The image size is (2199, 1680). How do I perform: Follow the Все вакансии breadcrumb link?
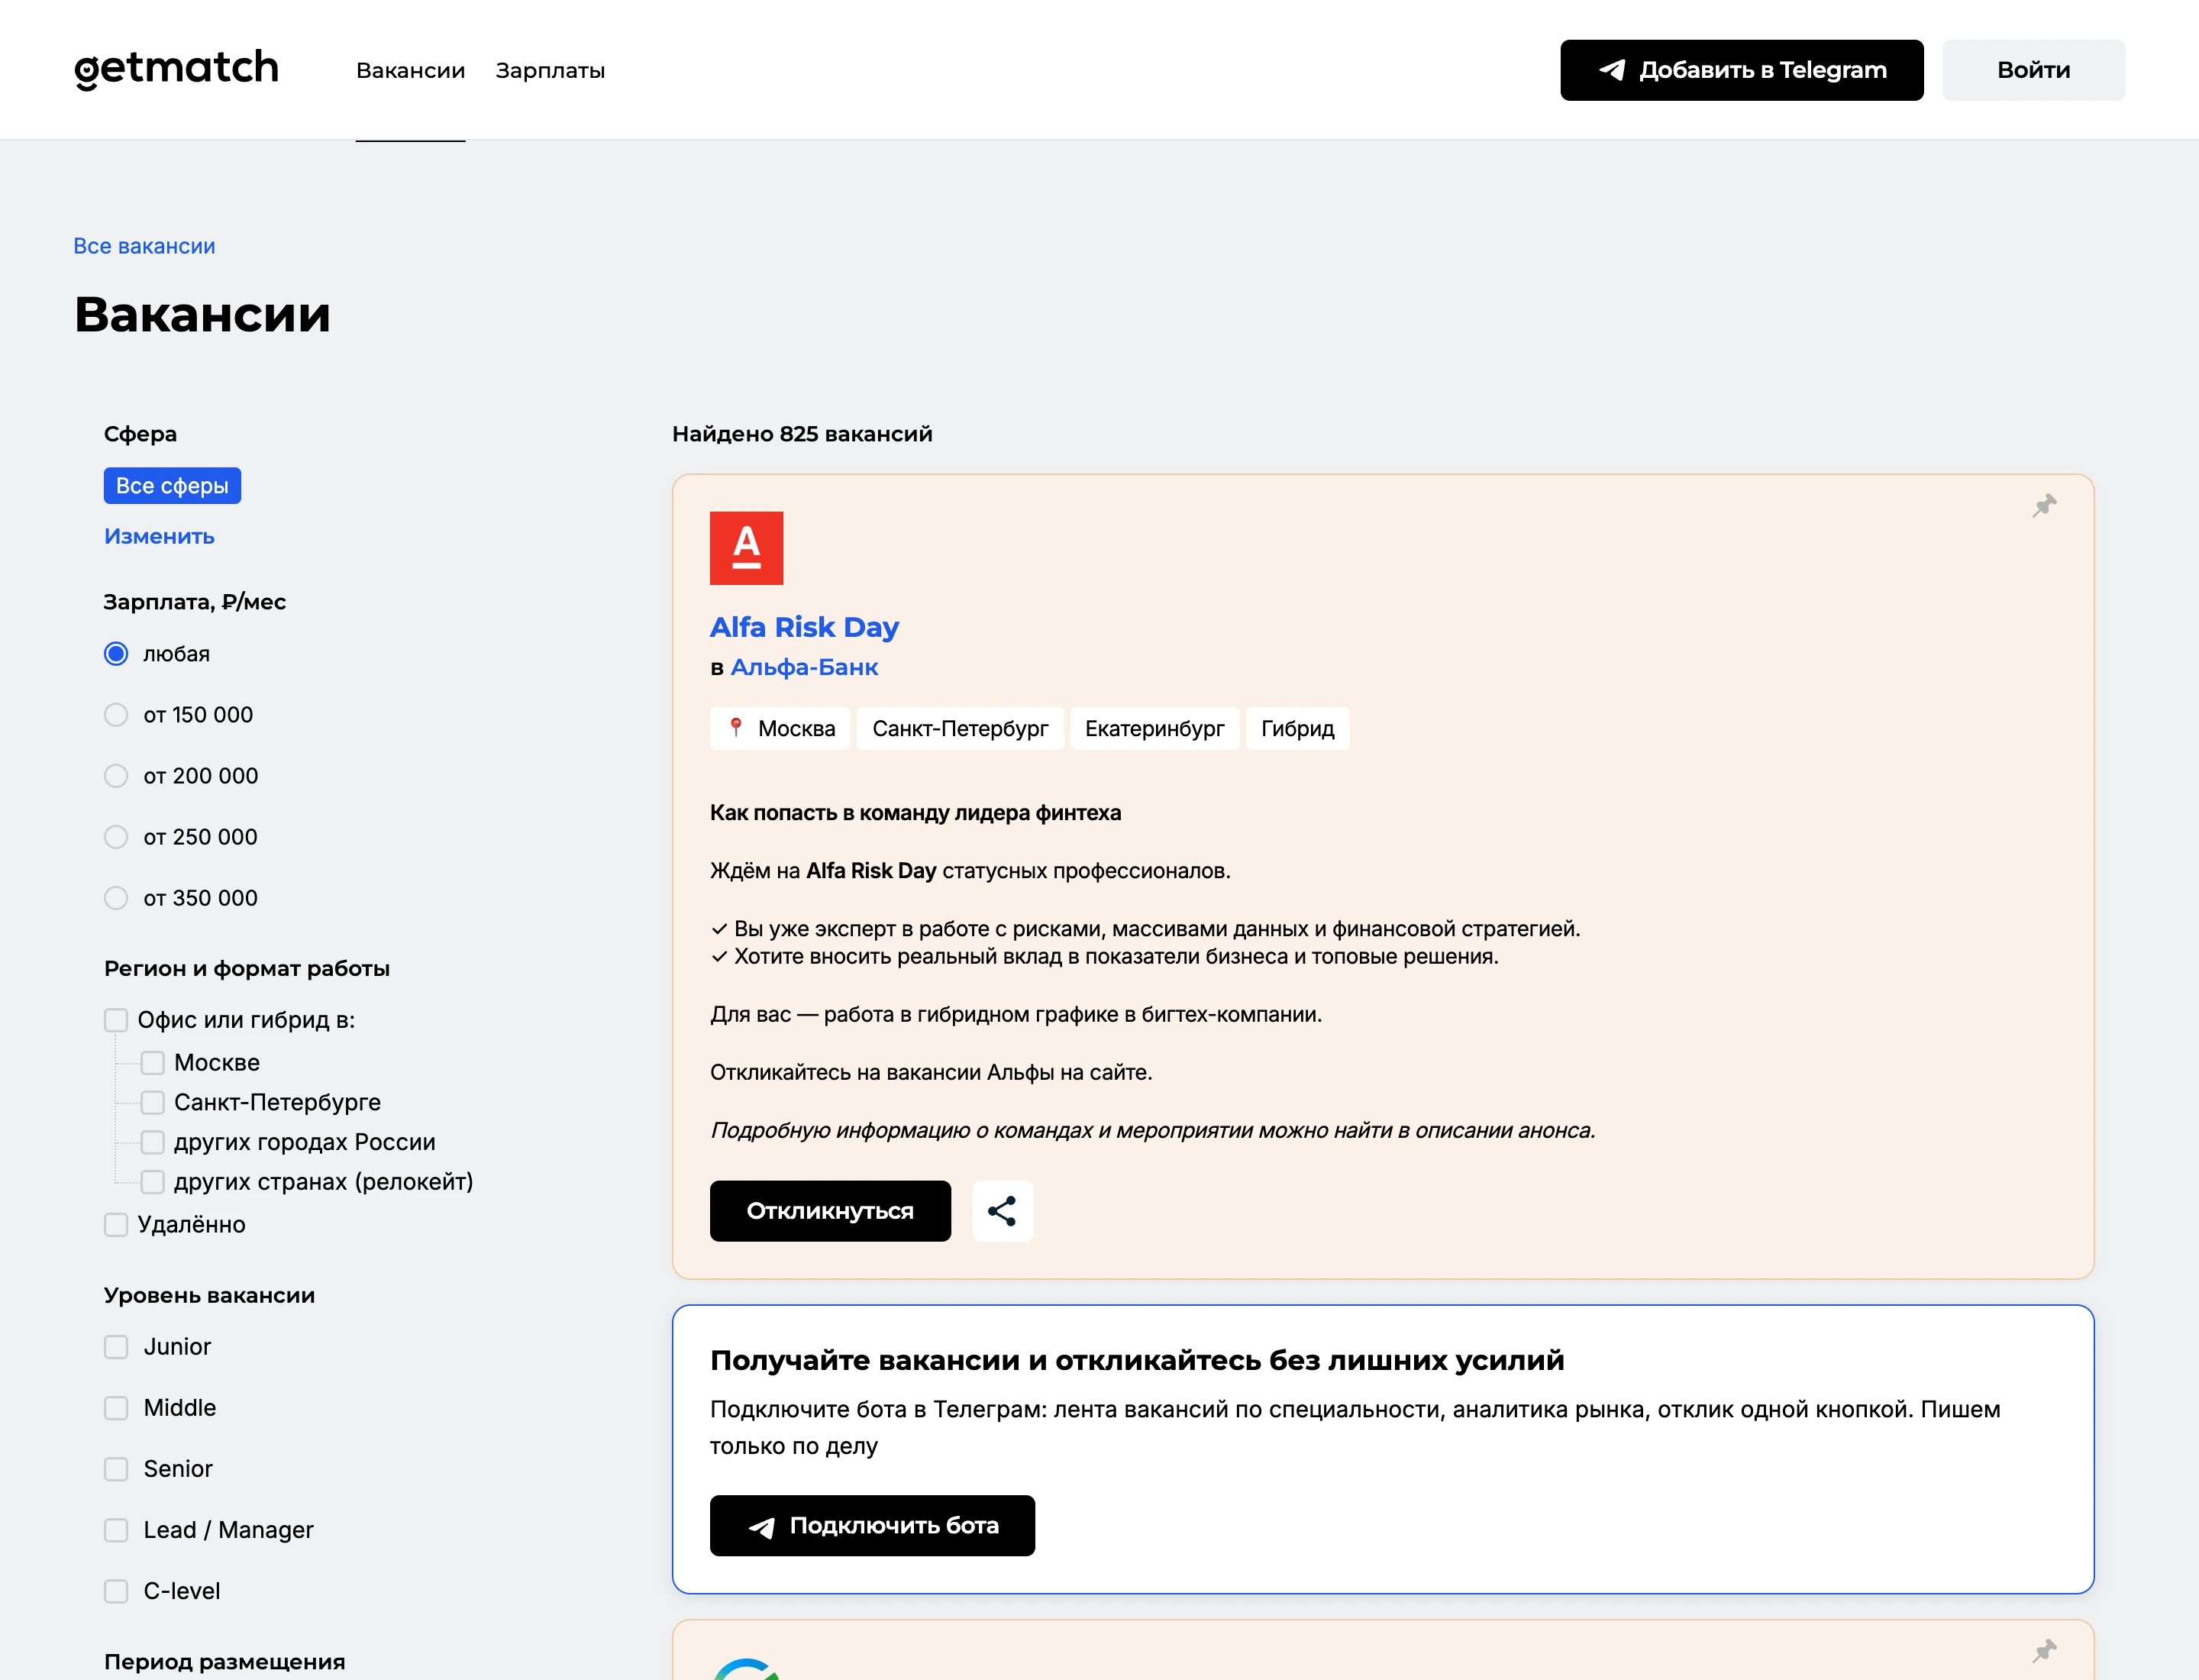coord(144,246)
